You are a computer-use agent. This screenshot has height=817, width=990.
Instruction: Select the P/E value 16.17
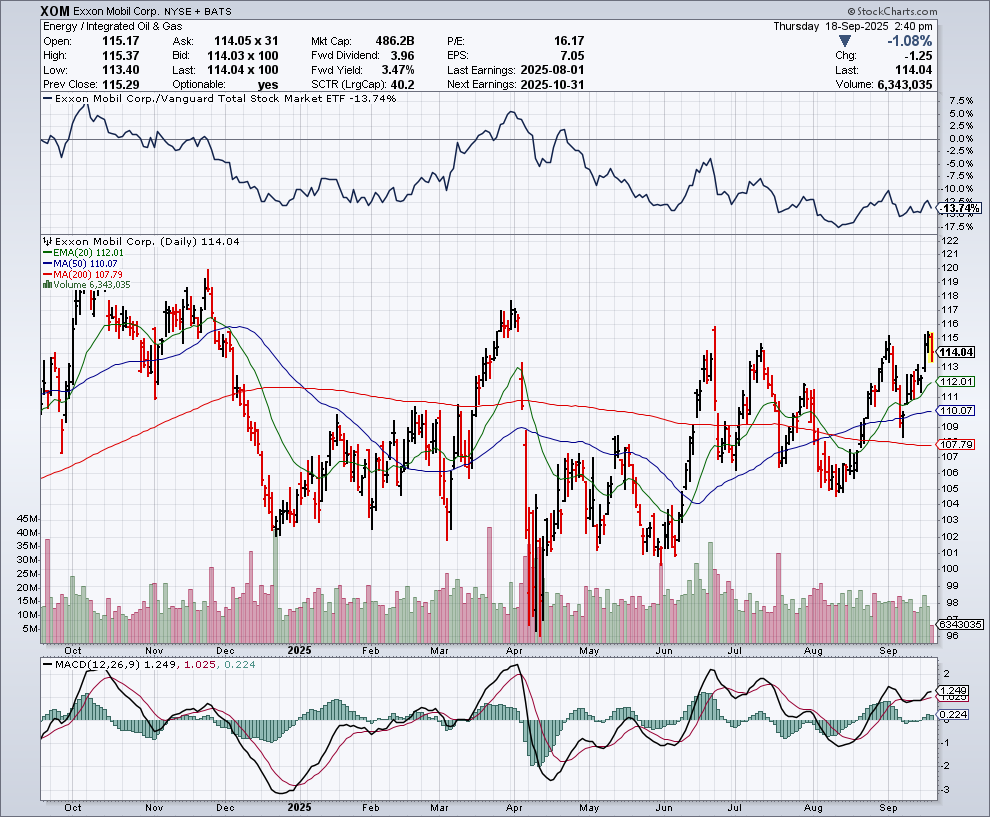[x=569, y=41]
